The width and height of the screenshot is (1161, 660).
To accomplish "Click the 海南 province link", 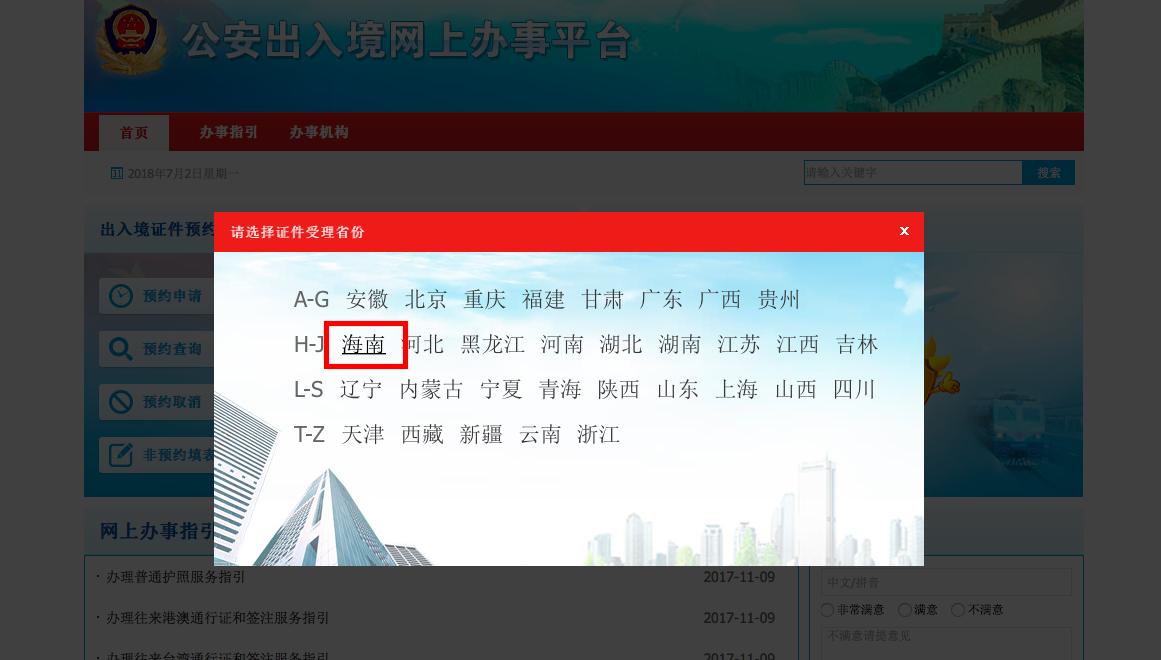I will 364,344.
